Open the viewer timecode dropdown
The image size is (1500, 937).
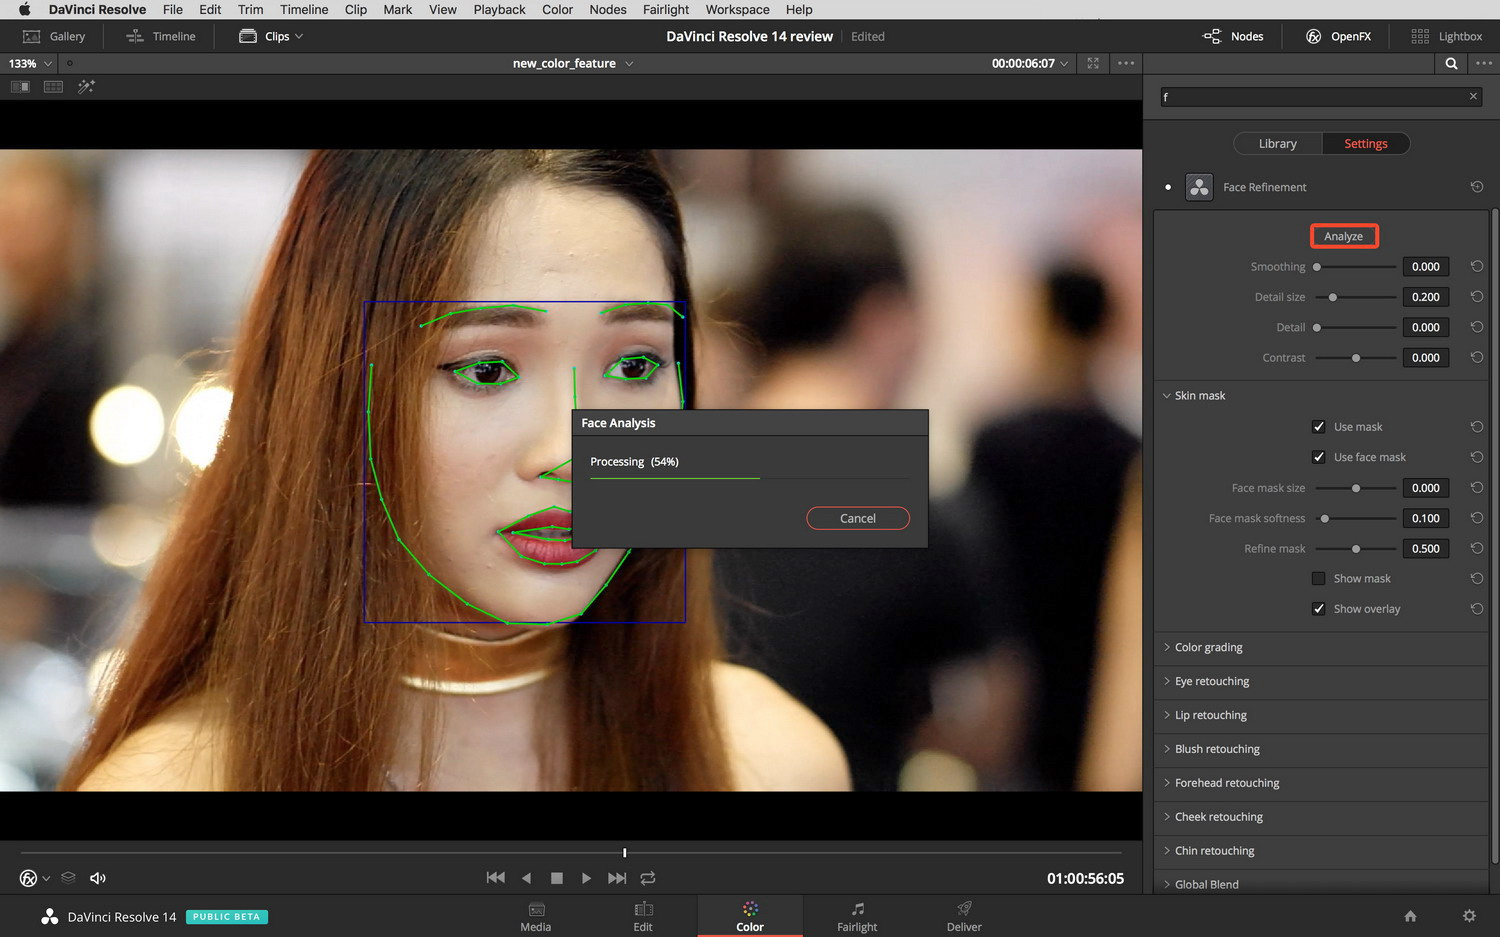pyautogui.click(x=1030, y=63)
